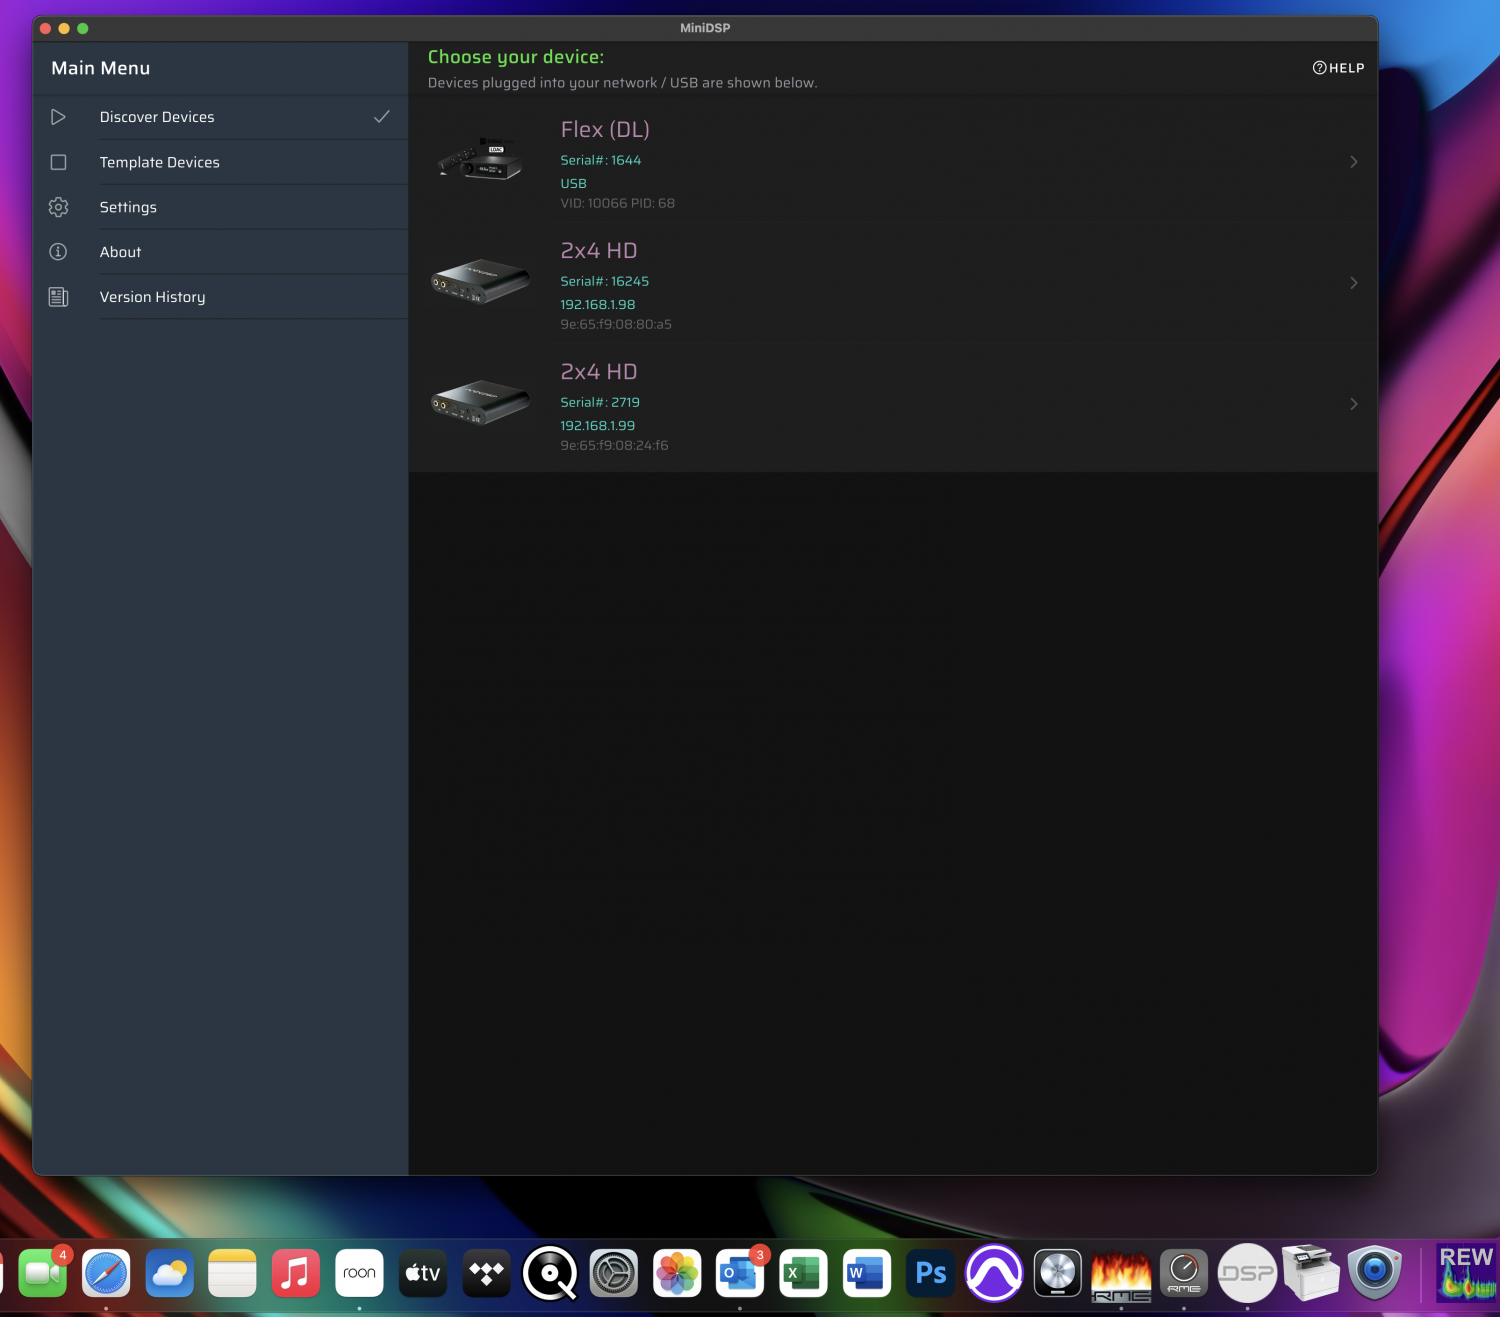Click MAC address 9e:65:f9:08:24:f6
Image resolution: width=1500 pixels, height=1317 pixels.
[614, 445]
